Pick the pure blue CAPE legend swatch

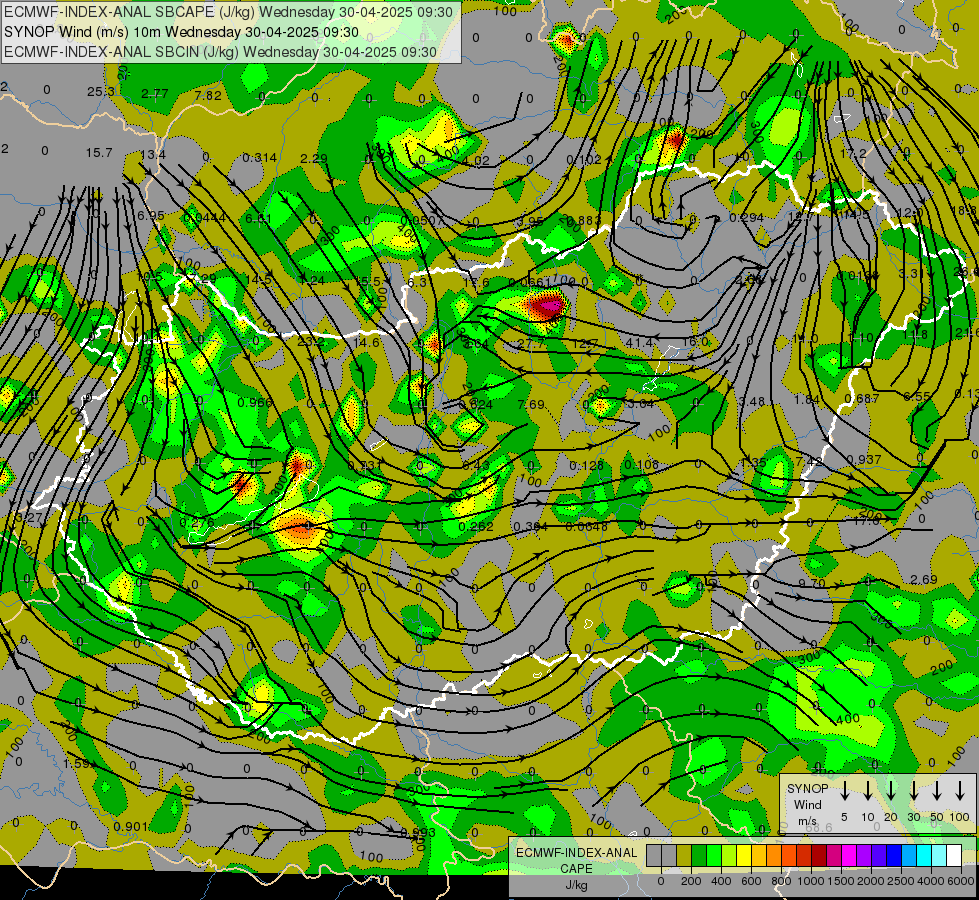click(x=894, y=855)
